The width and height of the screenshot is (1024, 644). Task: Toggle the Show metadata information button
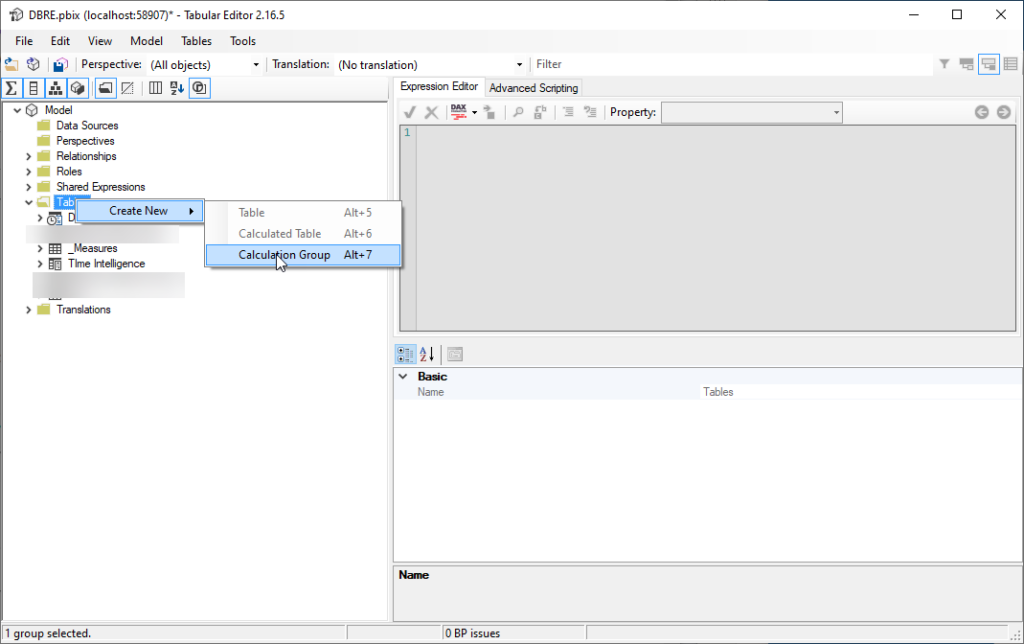pyautogui.click(x=199, y=88)
